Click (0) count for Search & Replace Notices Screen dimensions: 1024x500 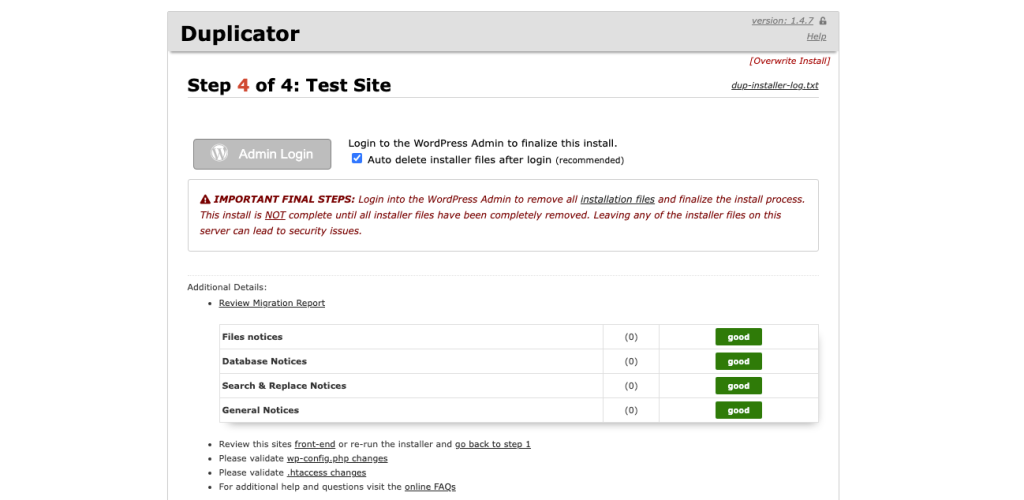(631, 386)
